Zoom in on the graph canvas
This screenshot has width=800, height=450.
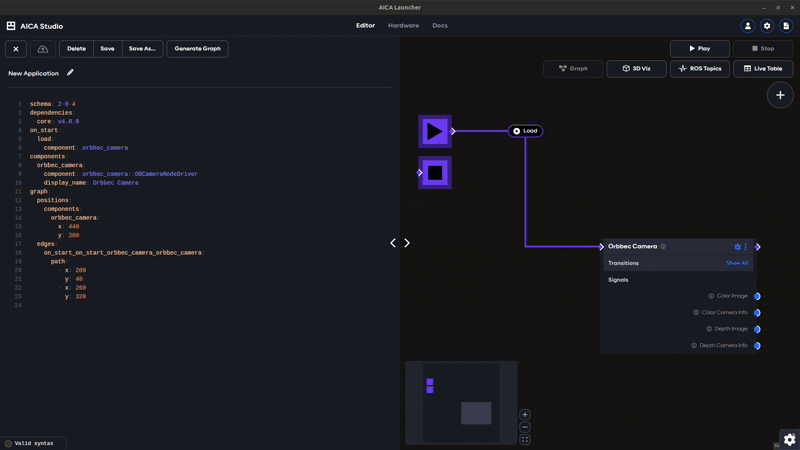pyautogui.click(x=524, y=415)
